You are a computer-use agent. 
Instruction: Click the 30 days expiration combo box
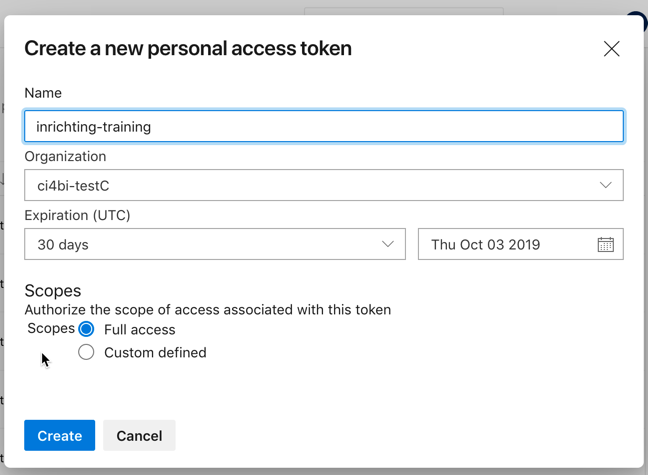pos(200,244)
